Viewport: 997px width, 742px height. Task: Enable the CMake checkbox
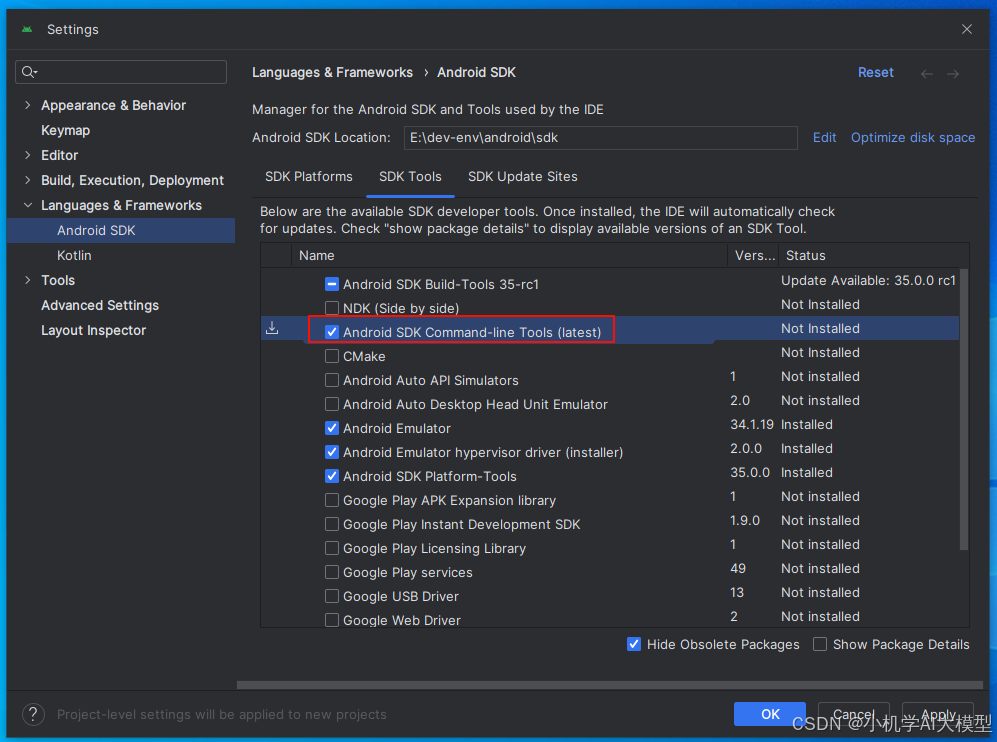pos(332,356)
